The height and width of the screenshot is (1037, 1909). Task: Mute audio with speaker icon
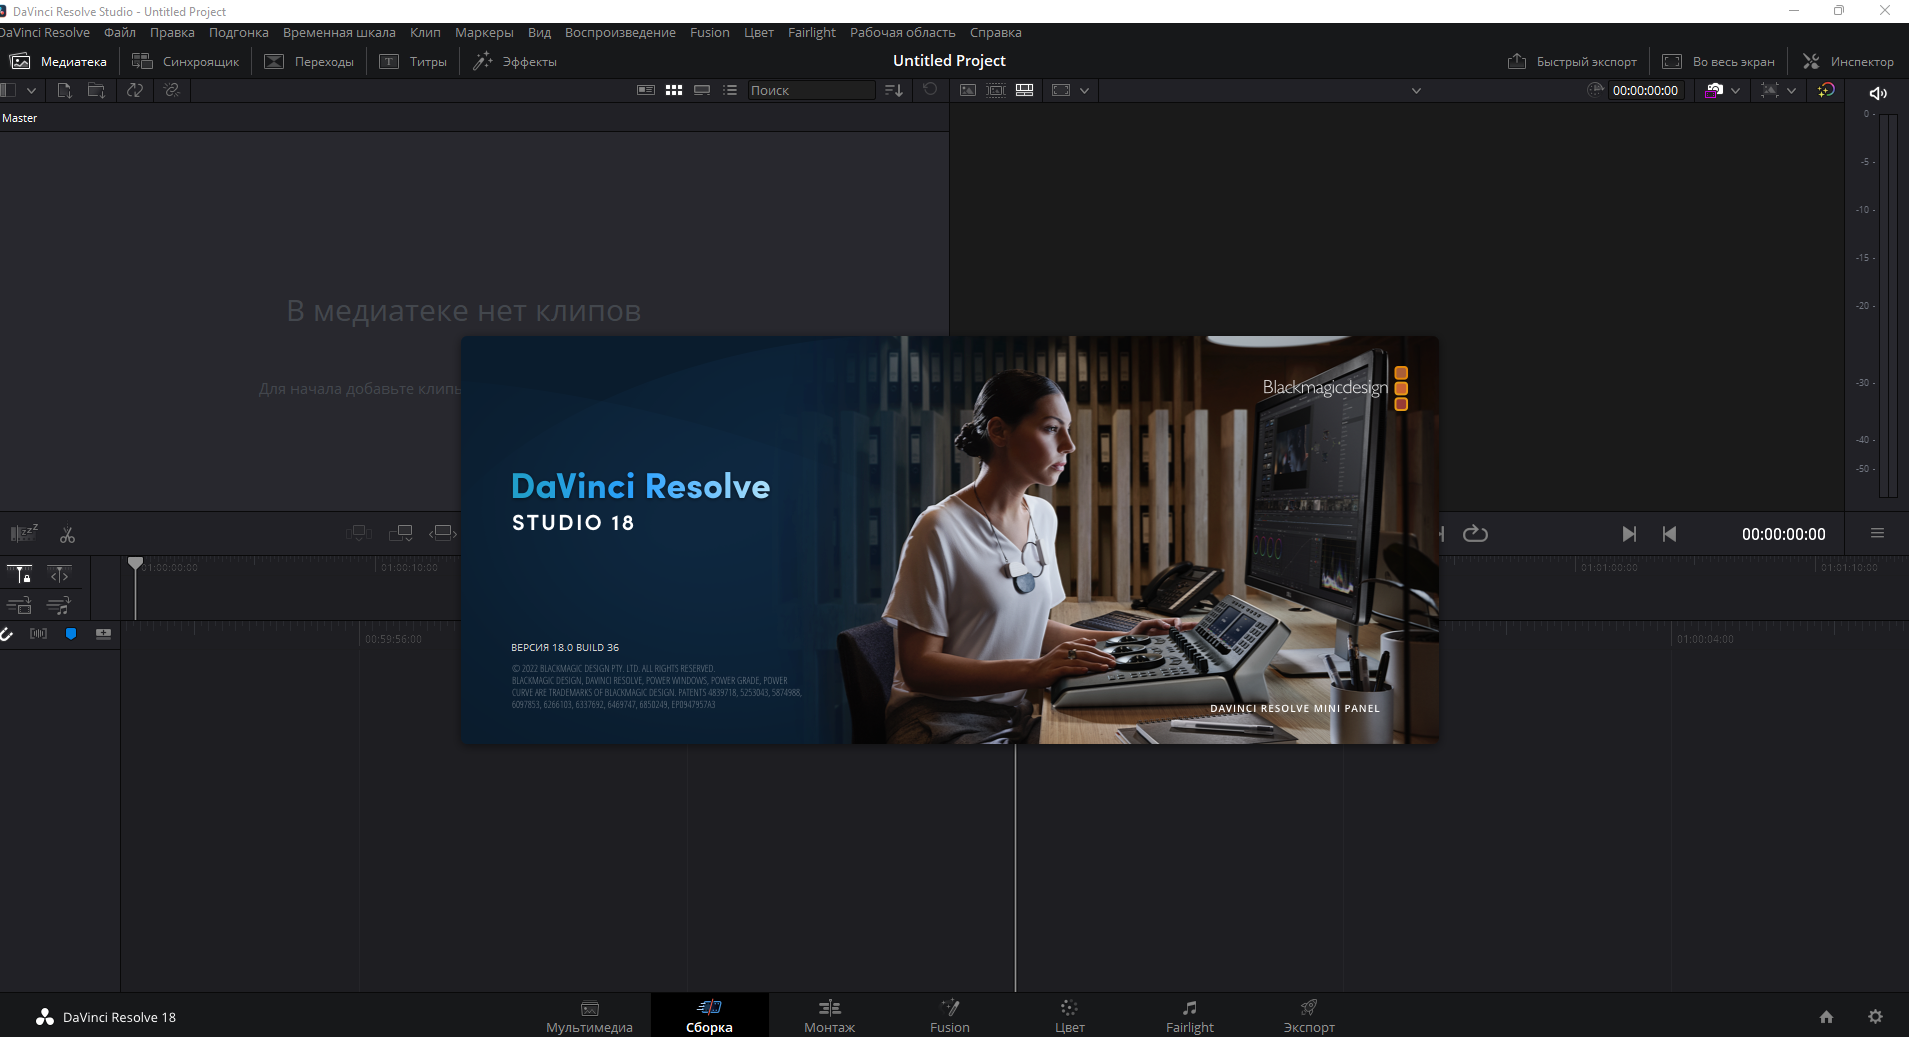(1878, 93)
